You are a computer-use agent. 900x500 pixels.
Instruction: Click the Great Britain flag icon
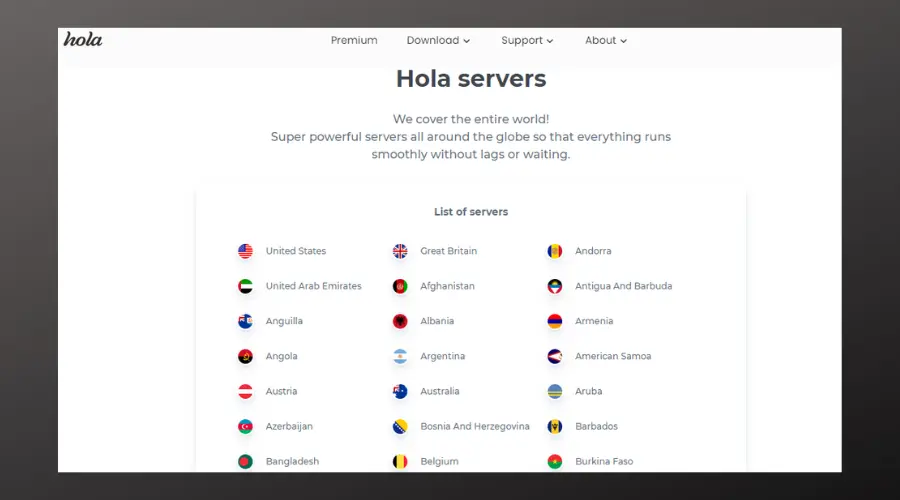click(x=400, y=251)
